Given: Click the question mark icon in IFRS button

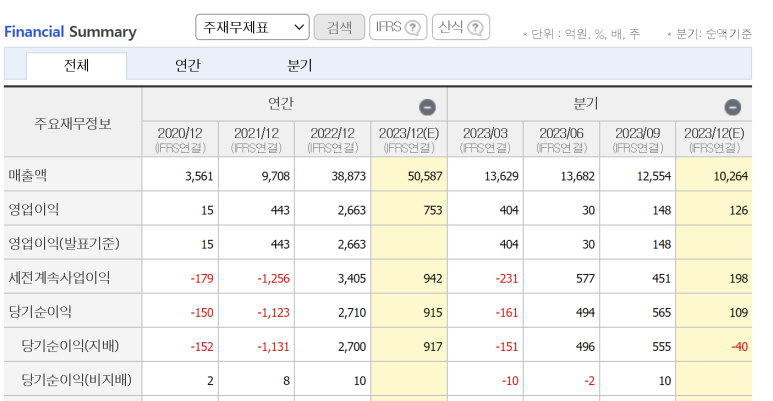Looking at the screenshot, I should click(413, 28).
